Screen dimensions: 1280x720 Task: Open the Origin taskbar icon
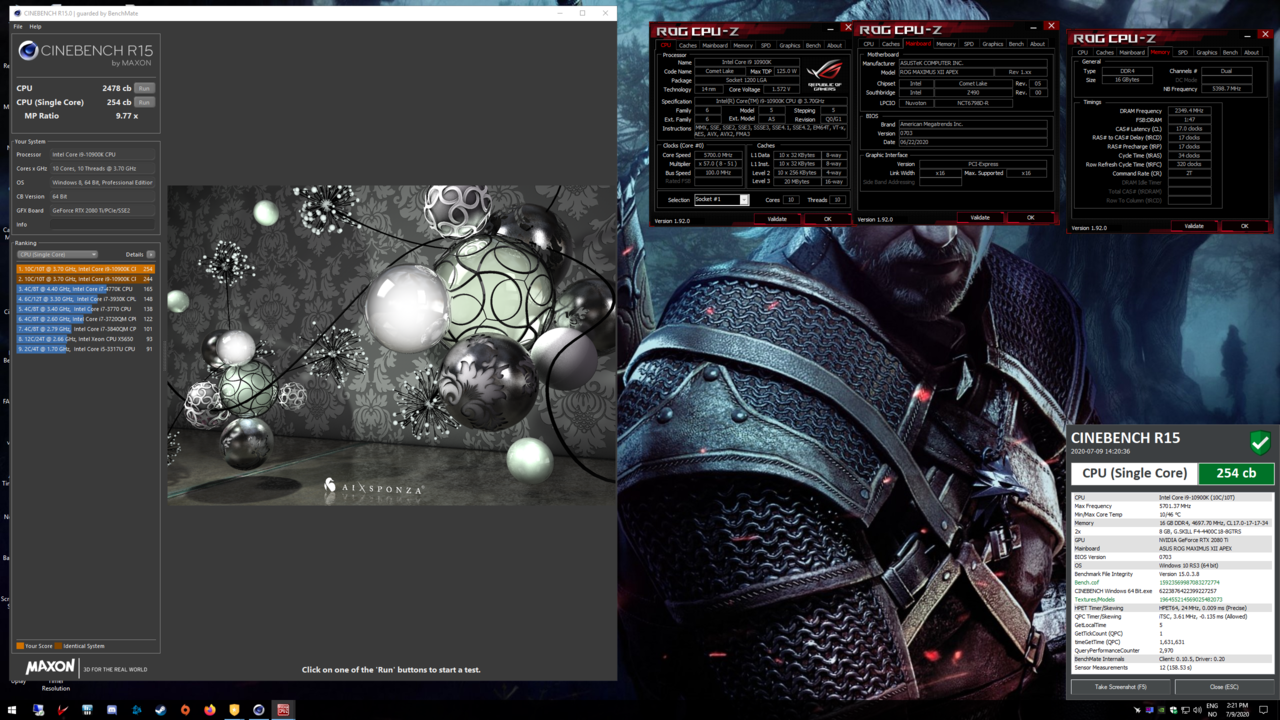[185, 710]
